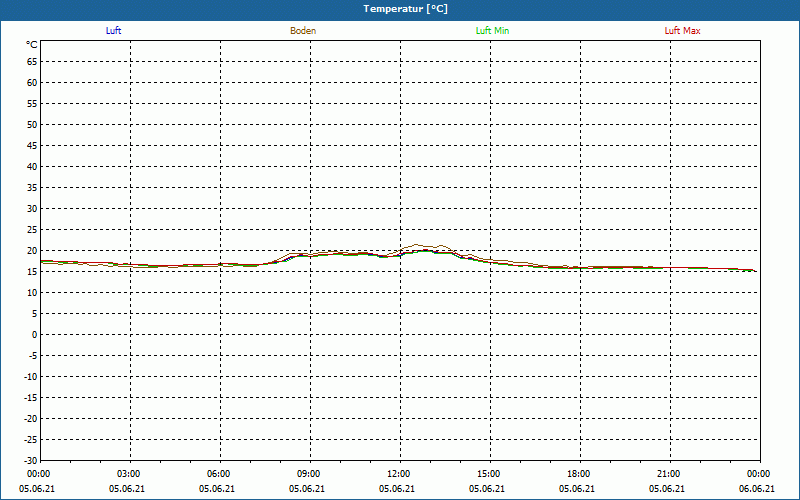The image size is (800, 500).
Task: Click the 10 y-axis label
Action: (x=32, y=293)
